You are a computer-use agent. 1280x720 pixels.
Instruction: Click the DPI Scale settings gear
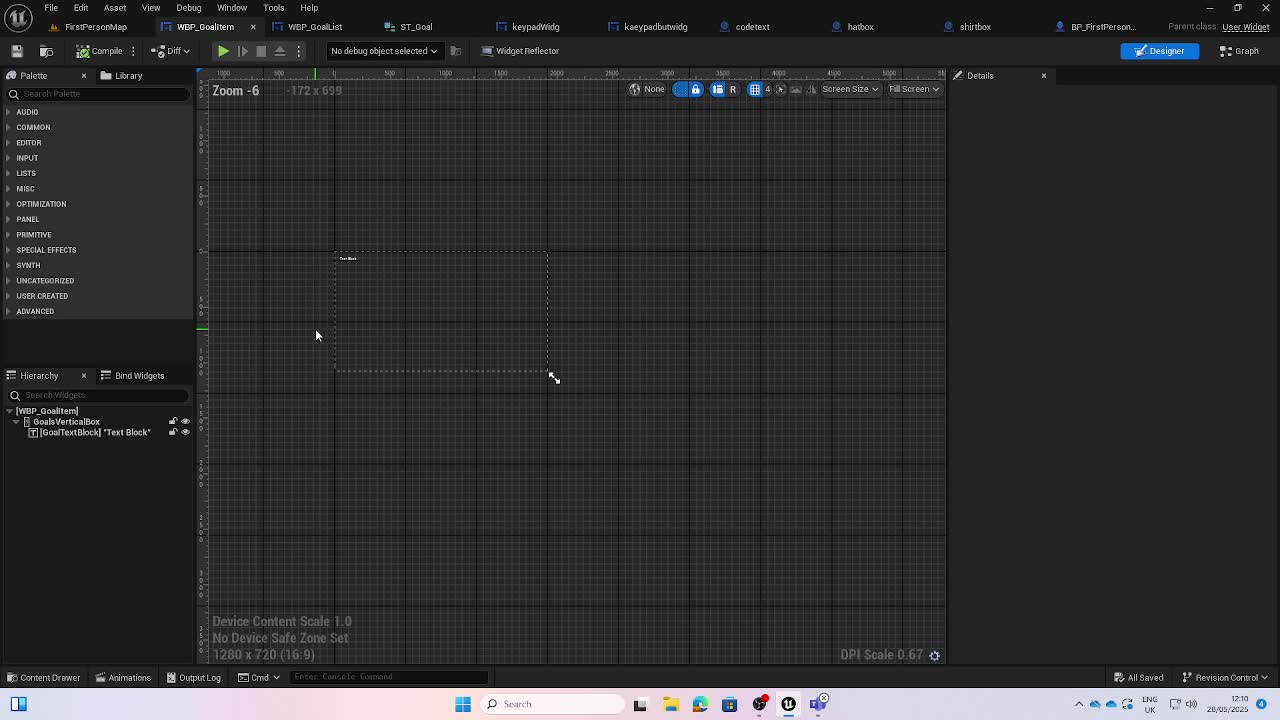935,655
